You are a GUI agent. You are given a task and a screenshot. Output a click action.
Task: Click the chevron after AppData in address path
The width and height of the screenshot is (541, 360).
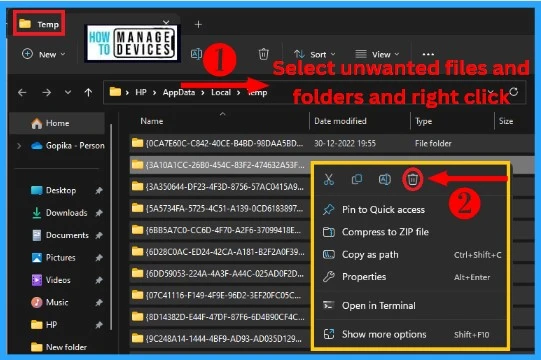(x=203, y=93)
